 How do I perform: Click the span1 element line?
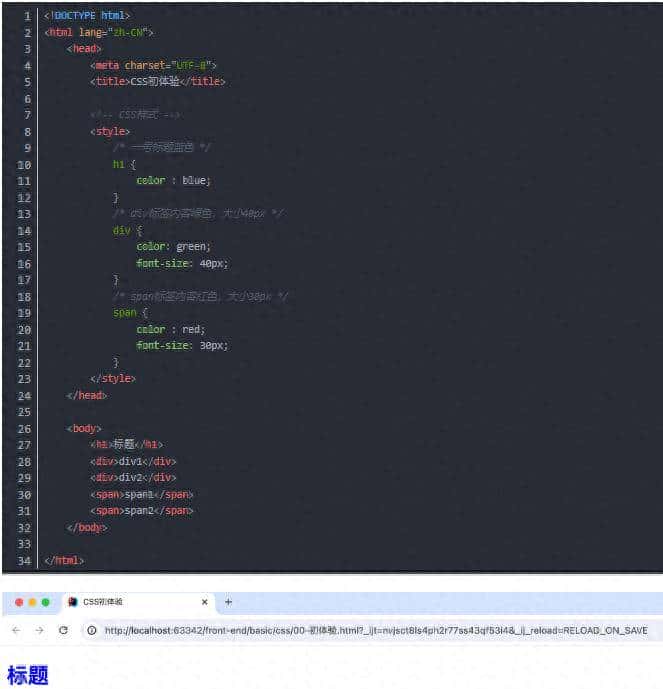pos(142,494)
